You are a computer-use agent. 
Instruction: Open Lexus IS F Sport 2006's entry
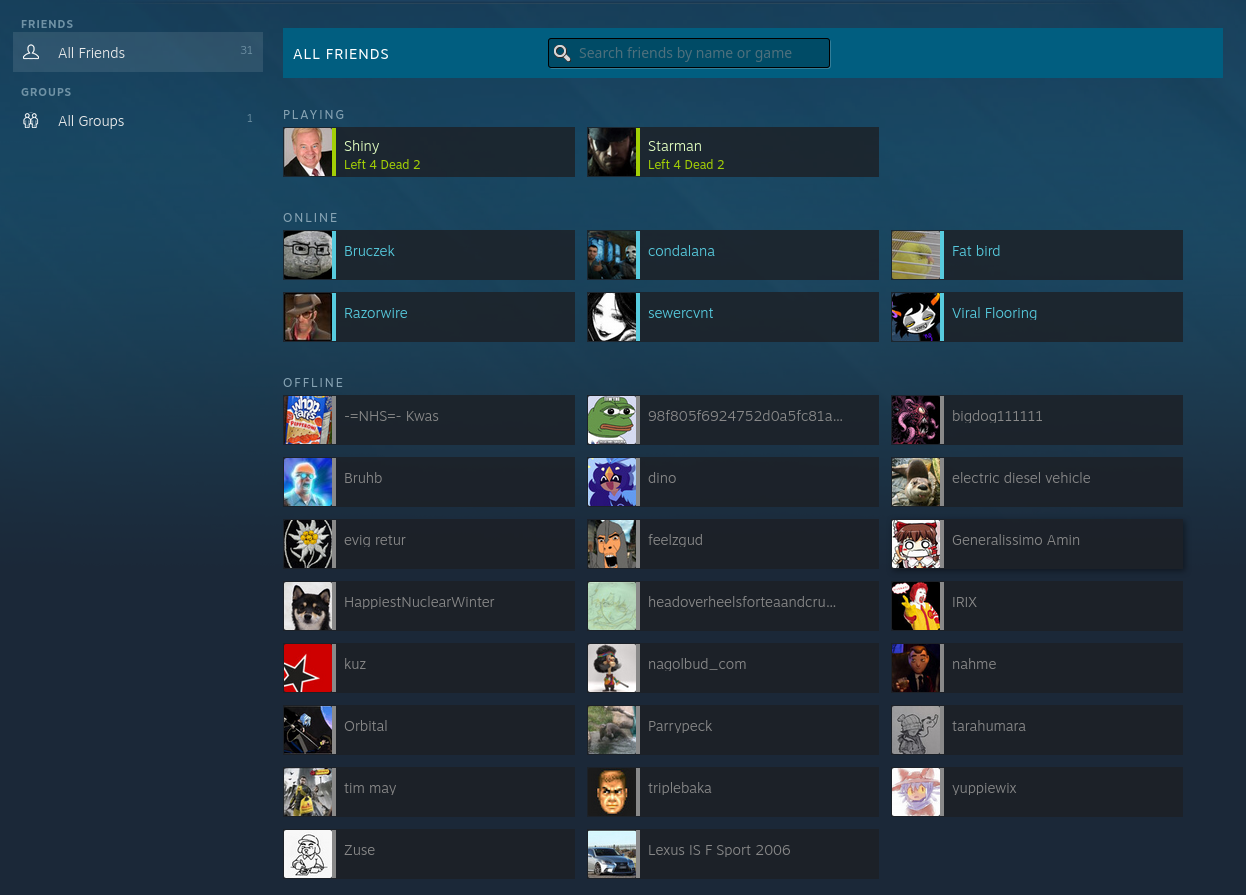[733, 854]
